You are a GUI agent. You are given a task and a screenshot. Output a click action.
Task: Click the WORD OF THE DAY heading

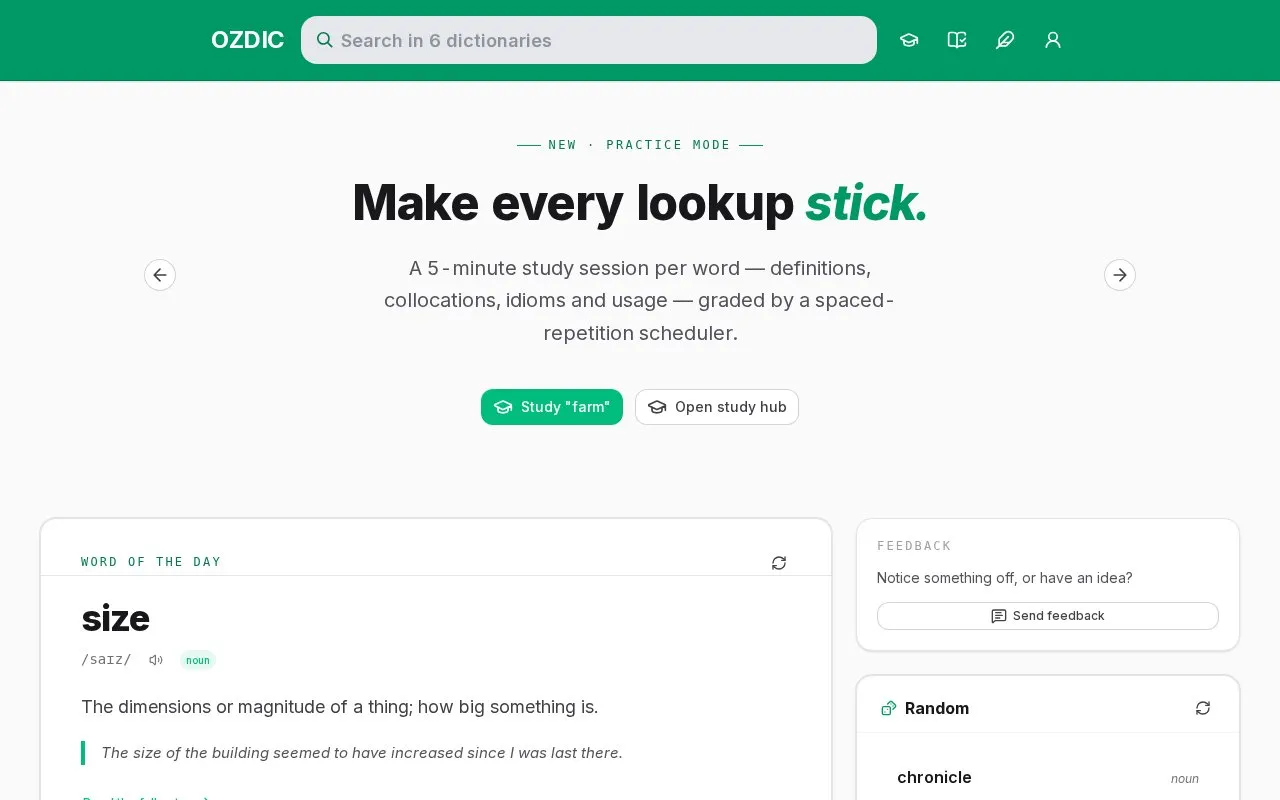pos(151,562)
